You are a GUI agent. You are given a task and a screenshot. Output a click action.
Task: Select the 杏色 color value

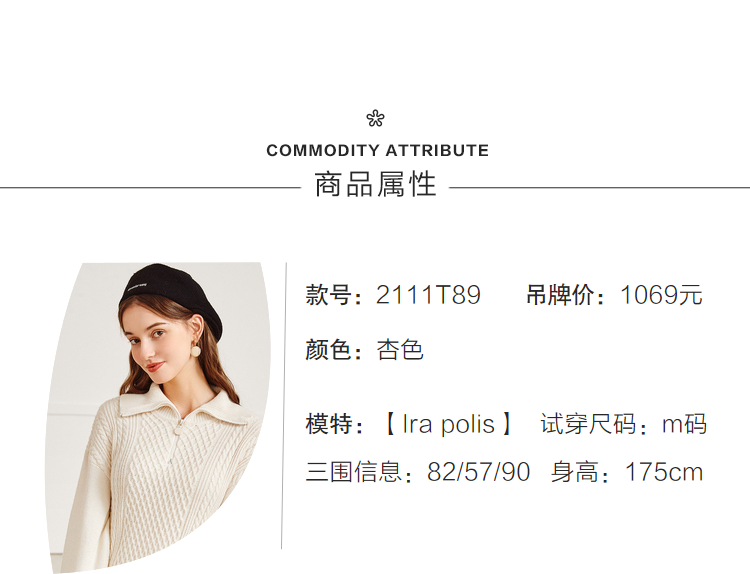tap(400, 349)
